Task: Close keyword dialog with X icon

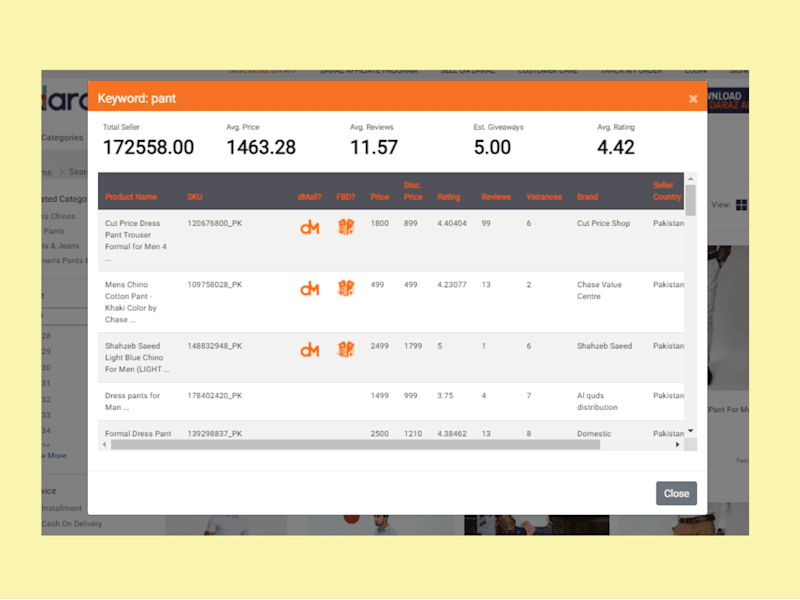Action: pyautogui.click(x=693, y=98)
